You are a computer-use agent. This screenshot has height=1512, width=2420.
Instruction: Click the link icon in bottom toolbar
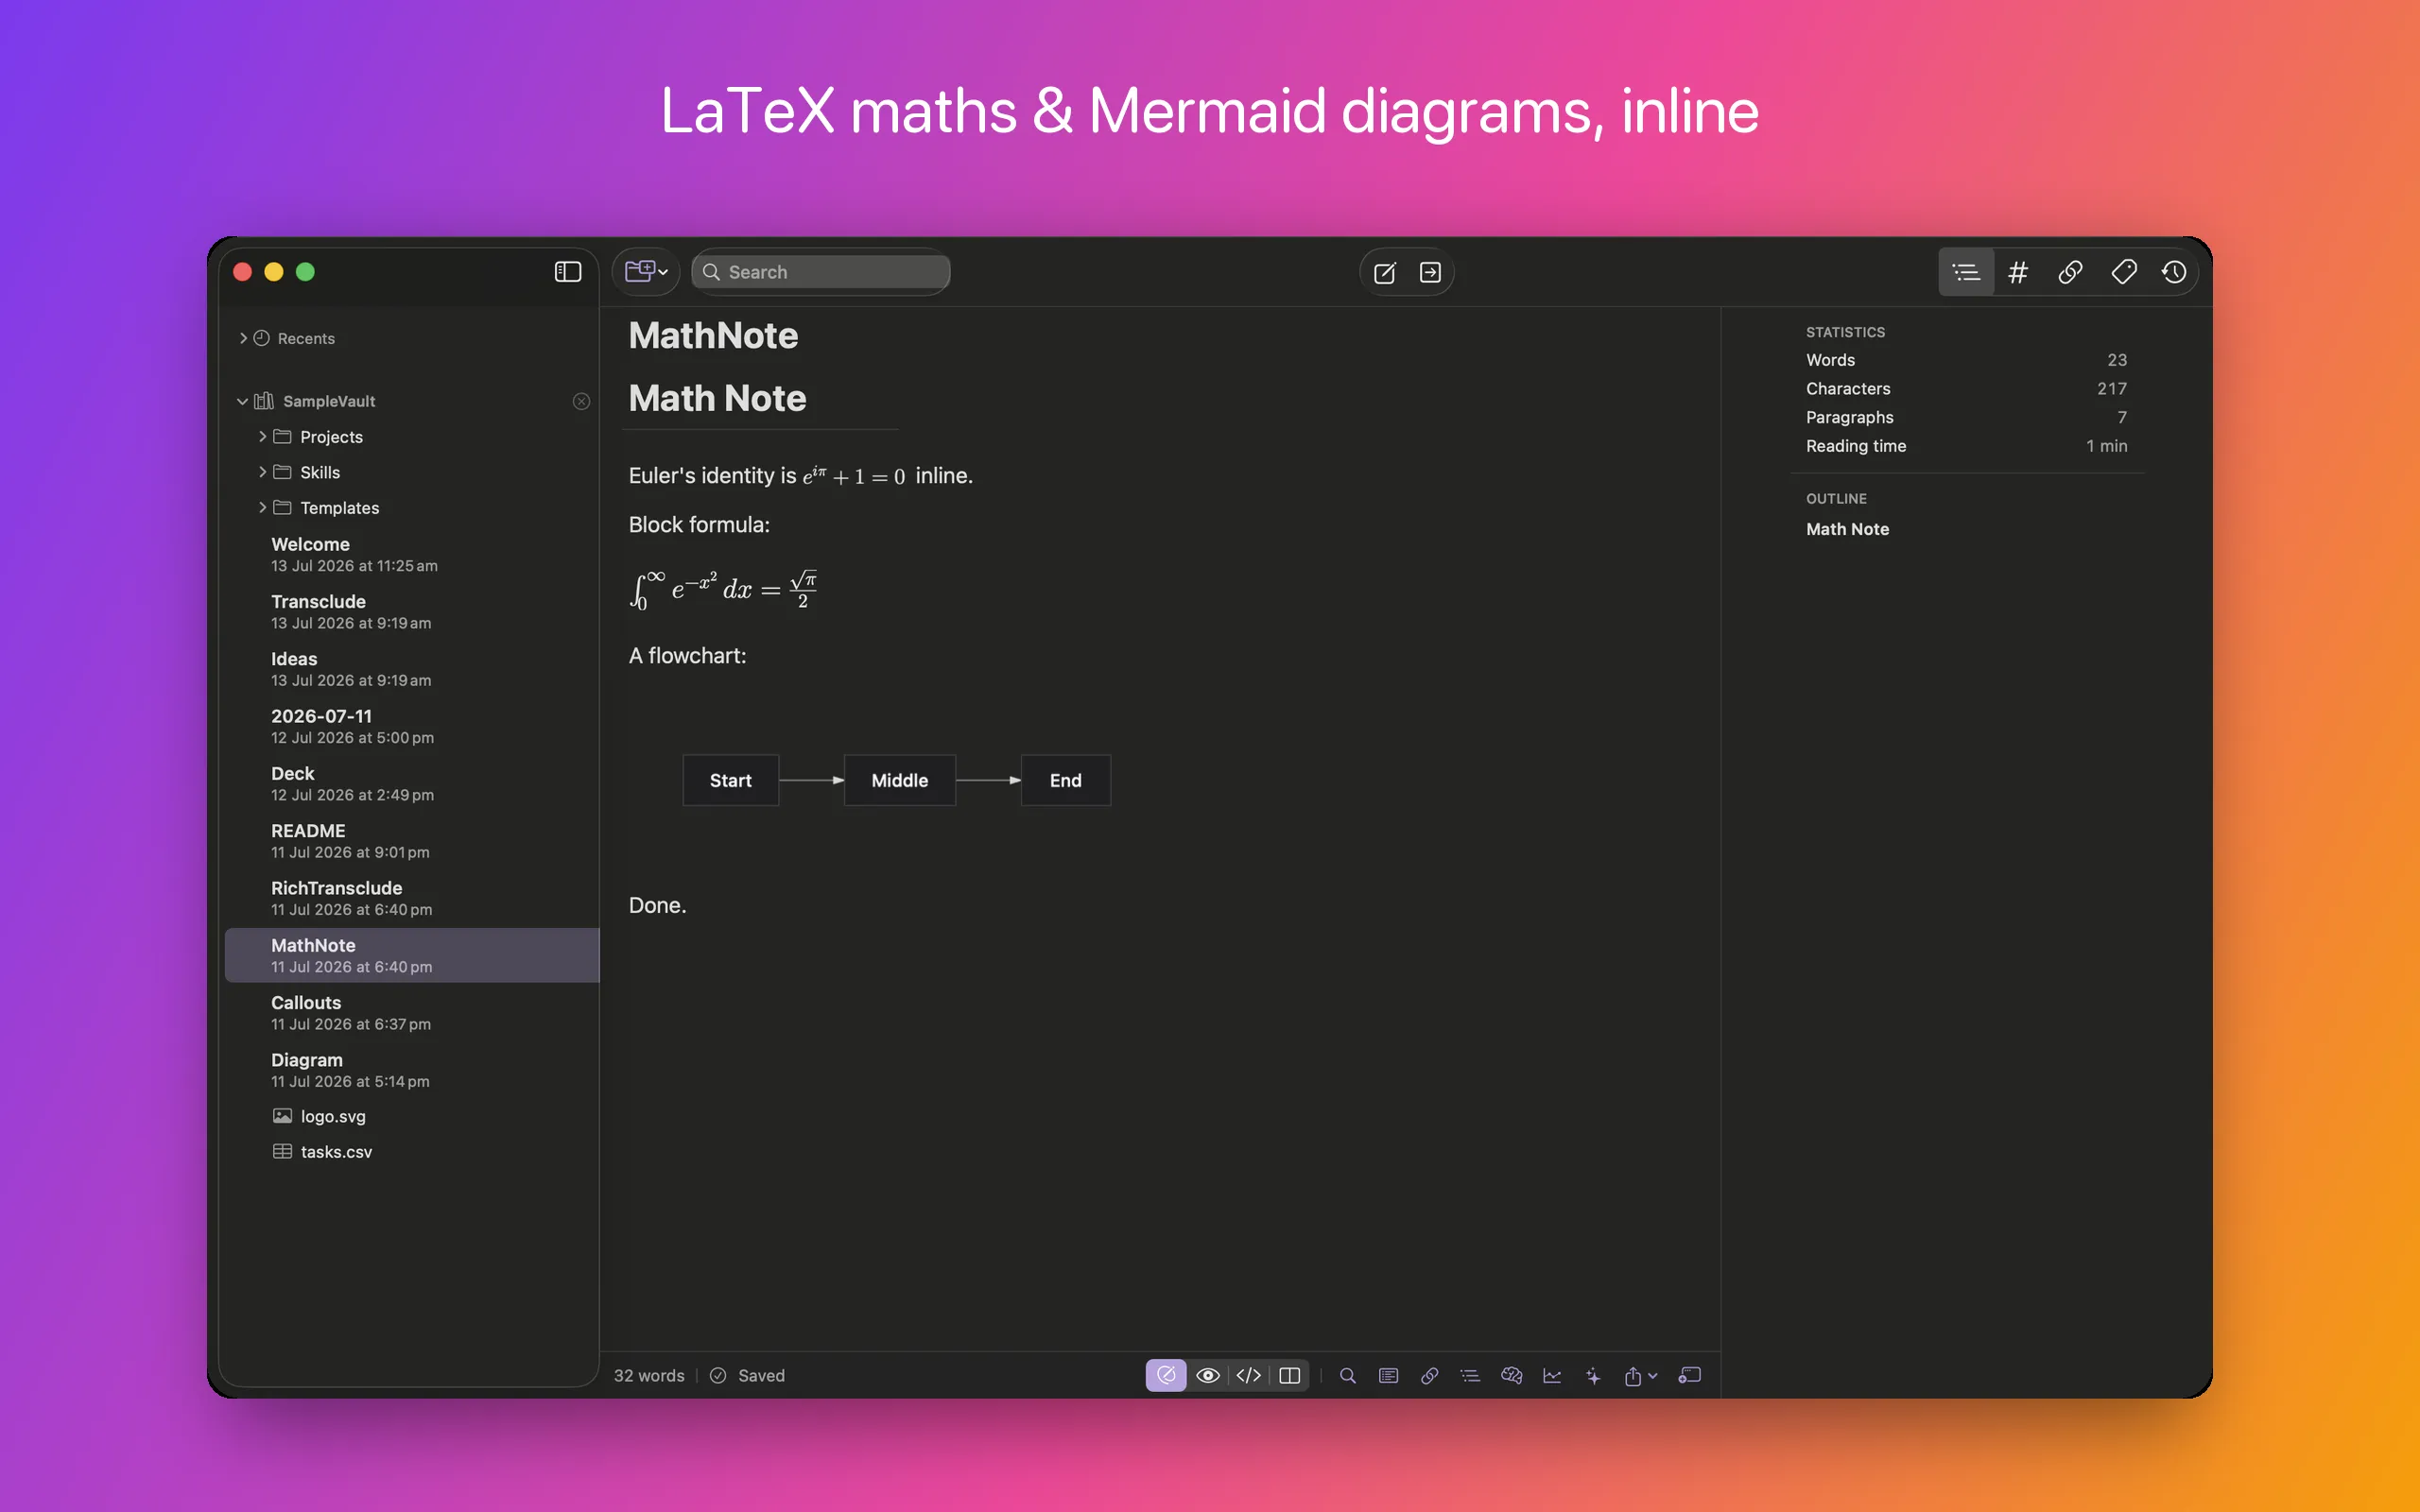click(x=1430, y=1376)
